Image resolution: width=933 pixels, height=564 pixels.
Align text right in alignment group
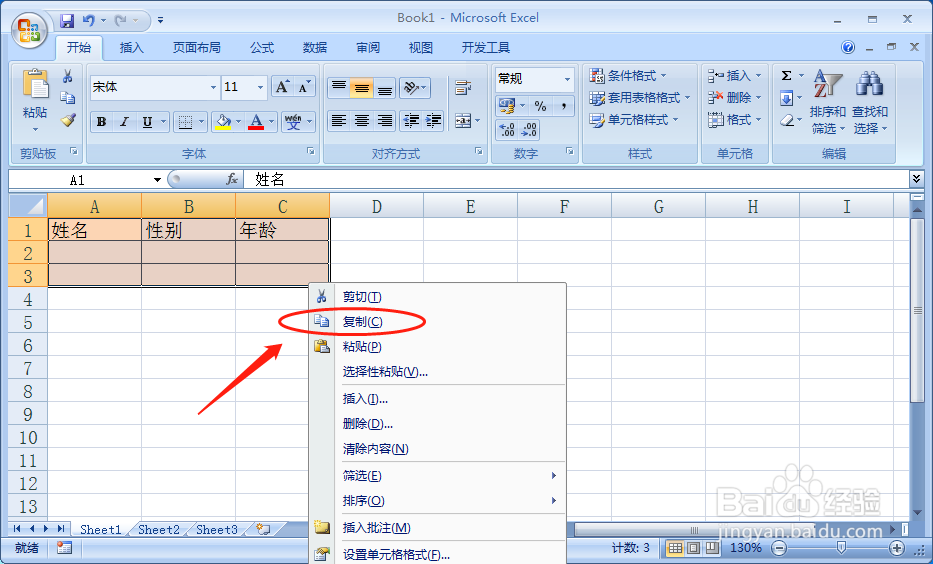pyautogui.click(x=385, y=121)
